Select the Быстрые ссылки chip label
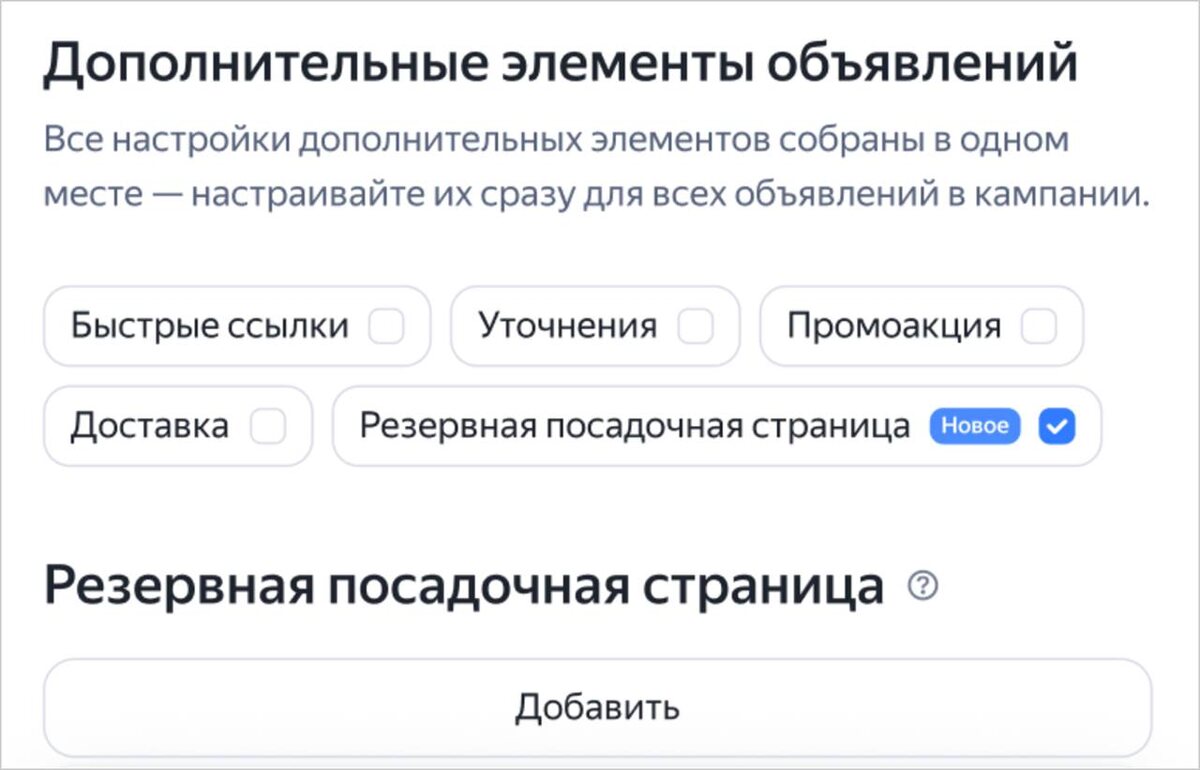 210,327
